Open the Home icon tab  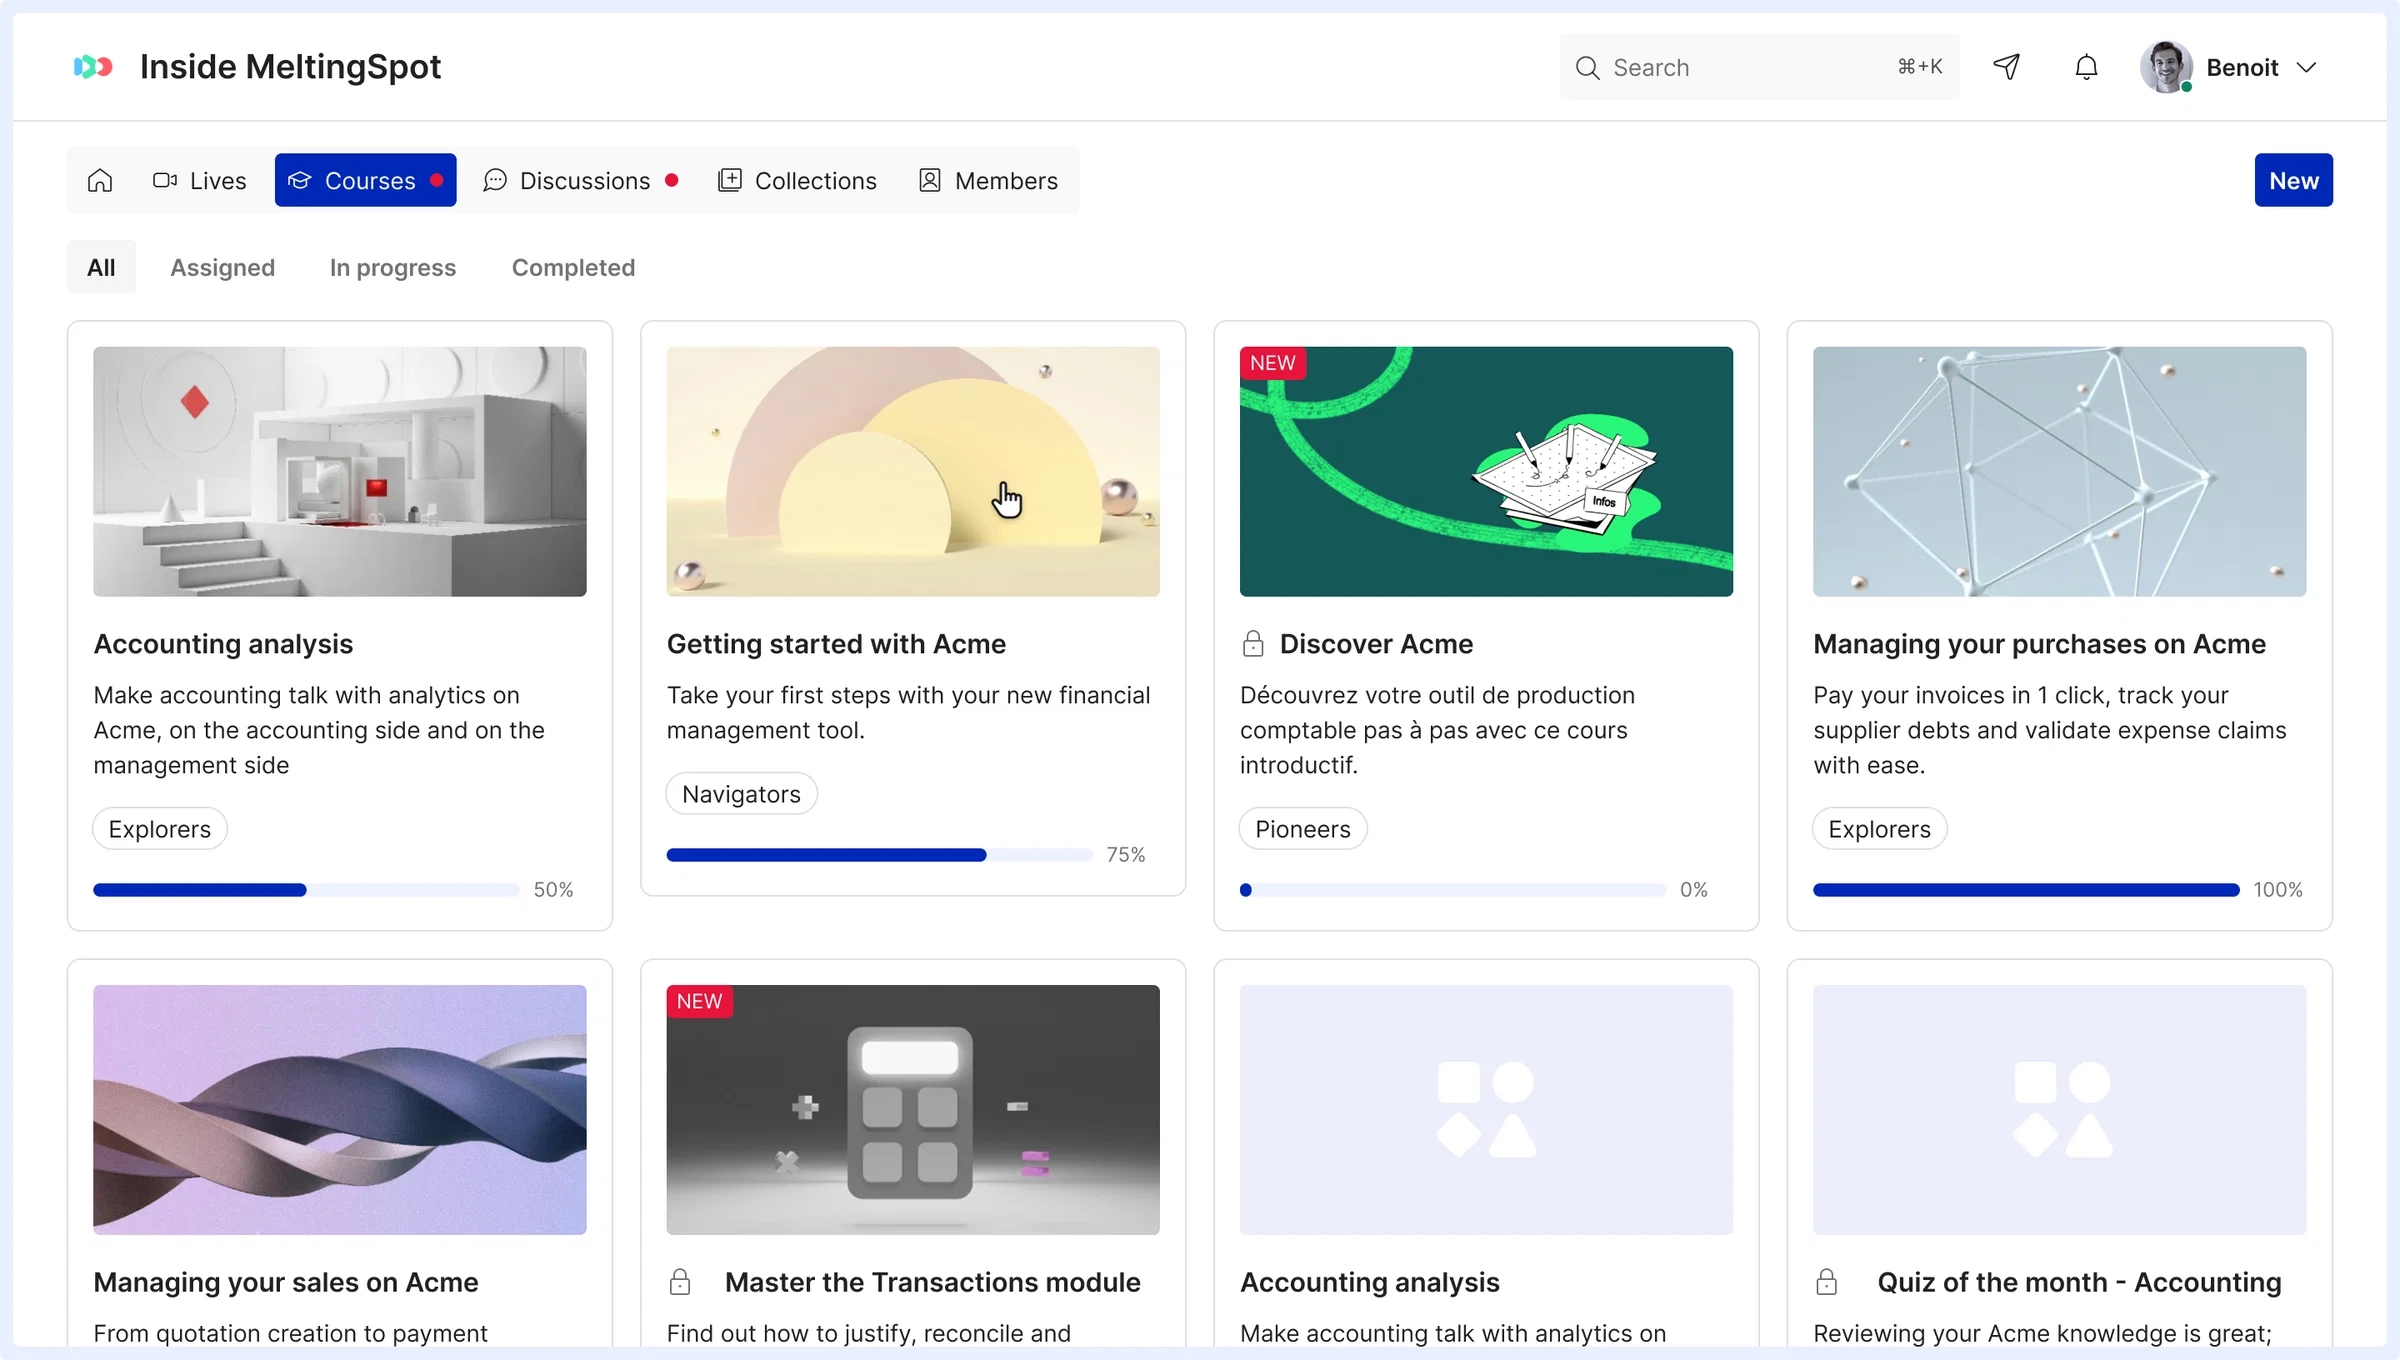[x=100, y=180]
